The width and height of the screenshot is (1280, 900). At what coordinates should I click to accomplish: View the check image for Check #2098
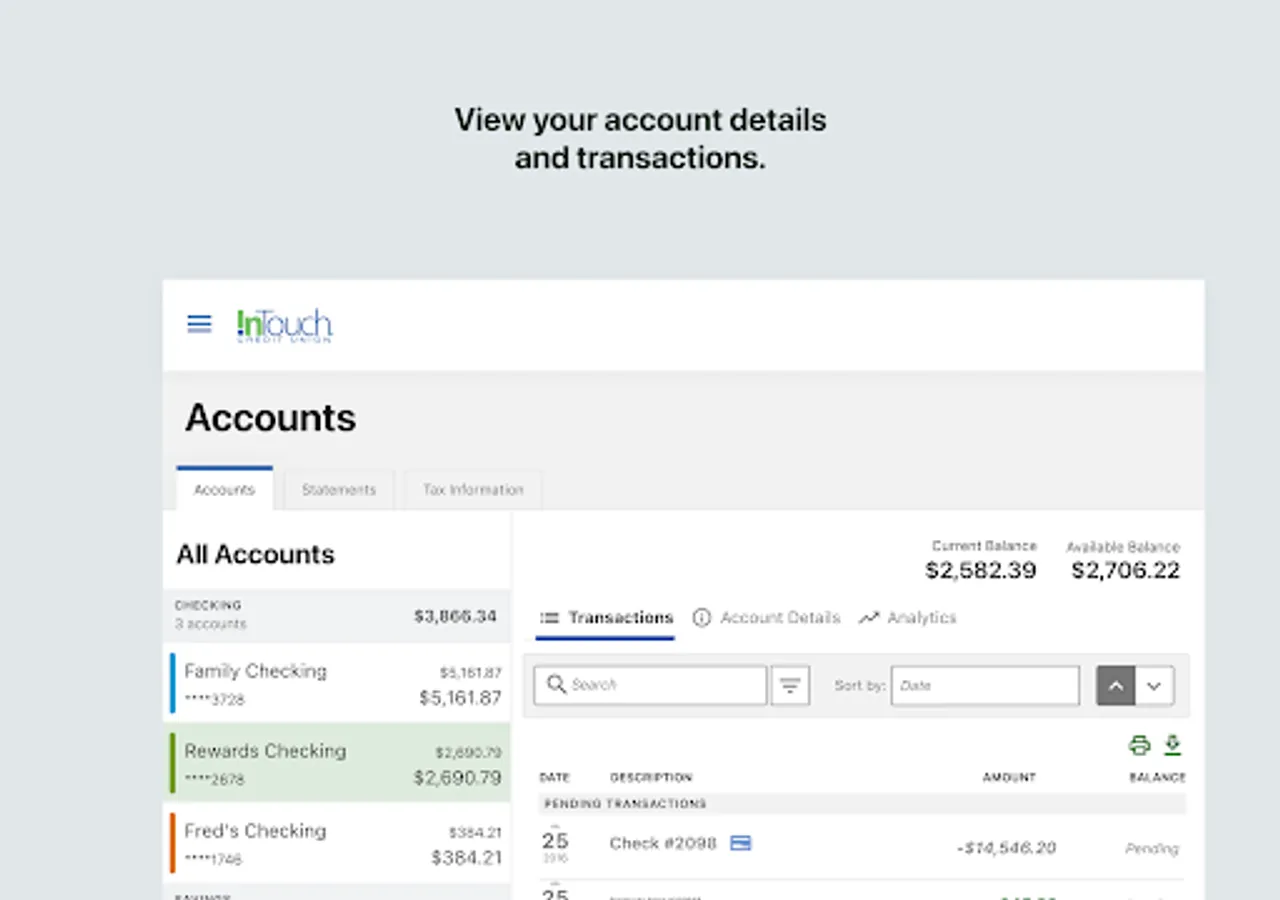740,843
